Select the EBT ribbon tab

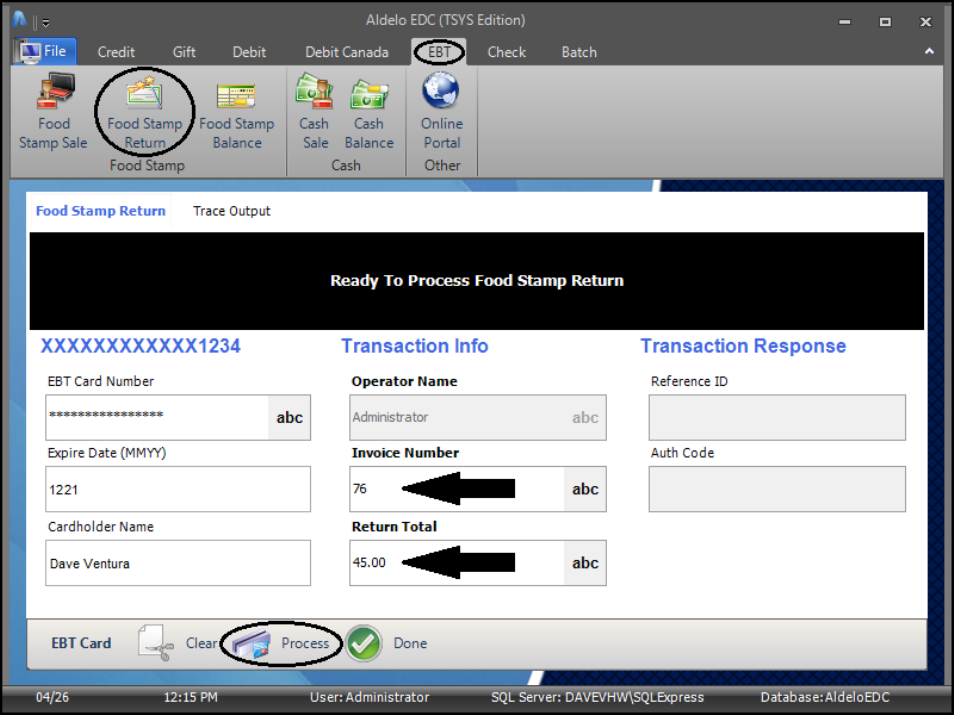[439, 52]
